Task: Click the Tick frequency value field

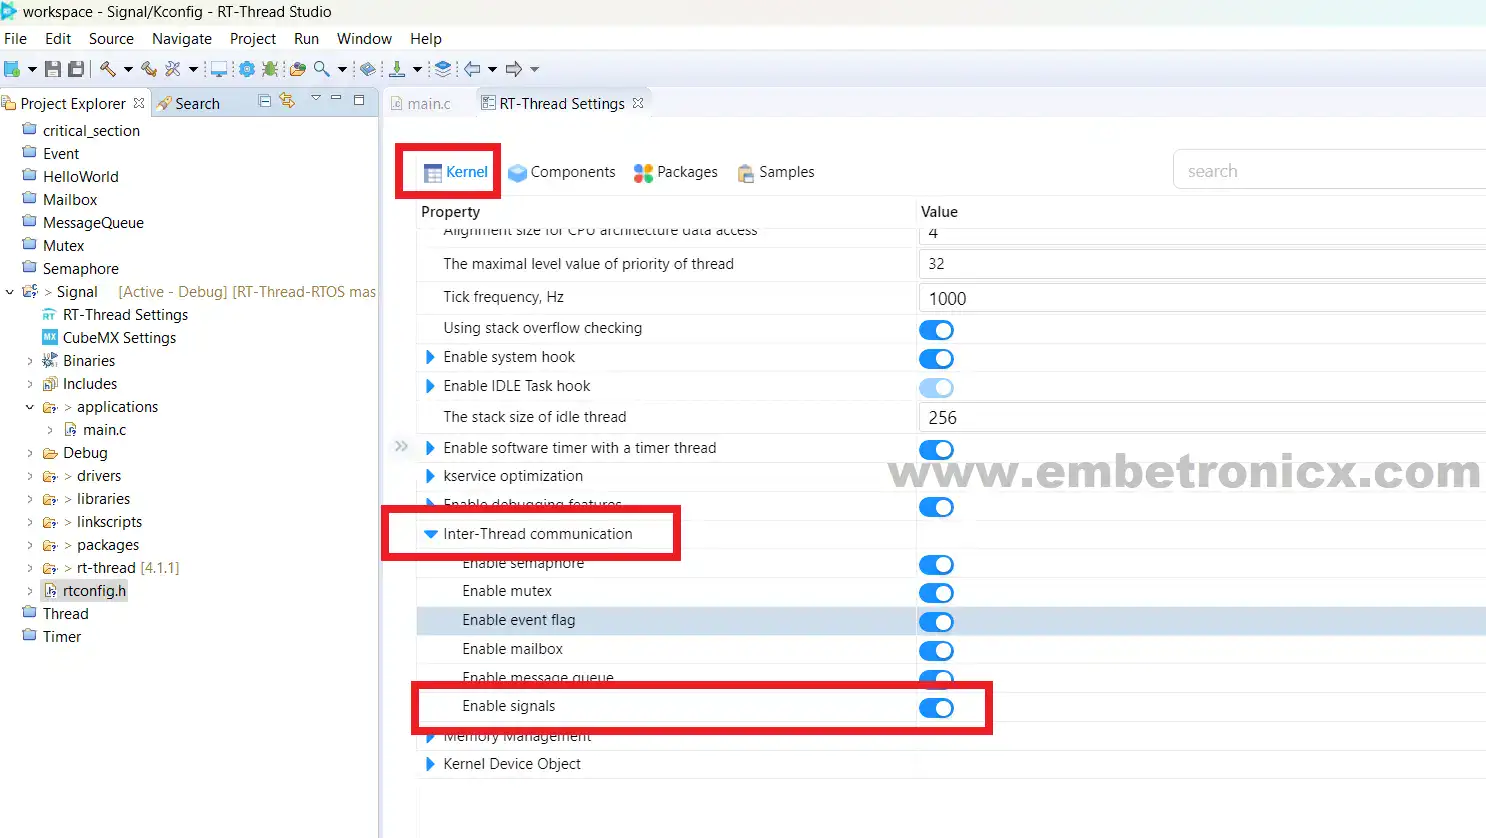Action: (x=1202, y=298)
